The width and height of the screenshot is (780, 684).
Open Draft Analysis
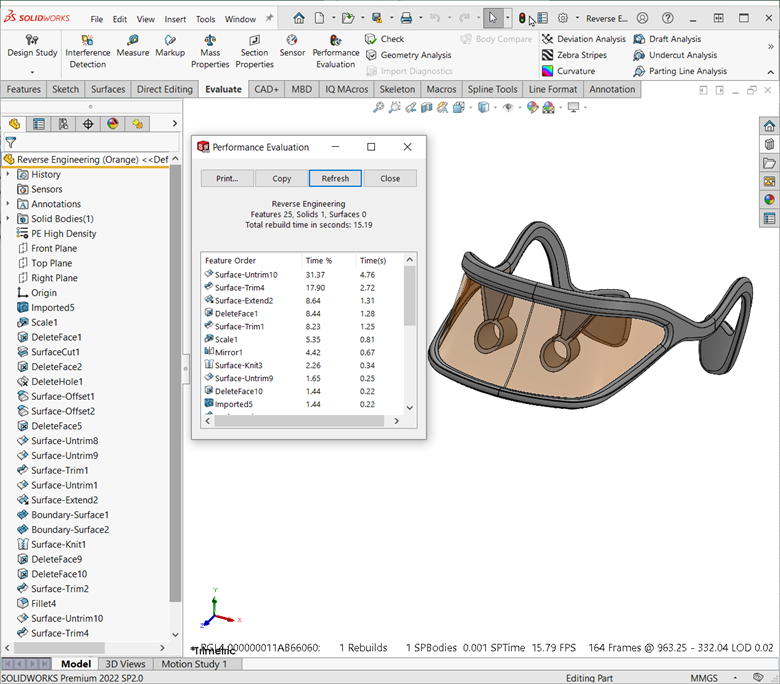point(667,39)
